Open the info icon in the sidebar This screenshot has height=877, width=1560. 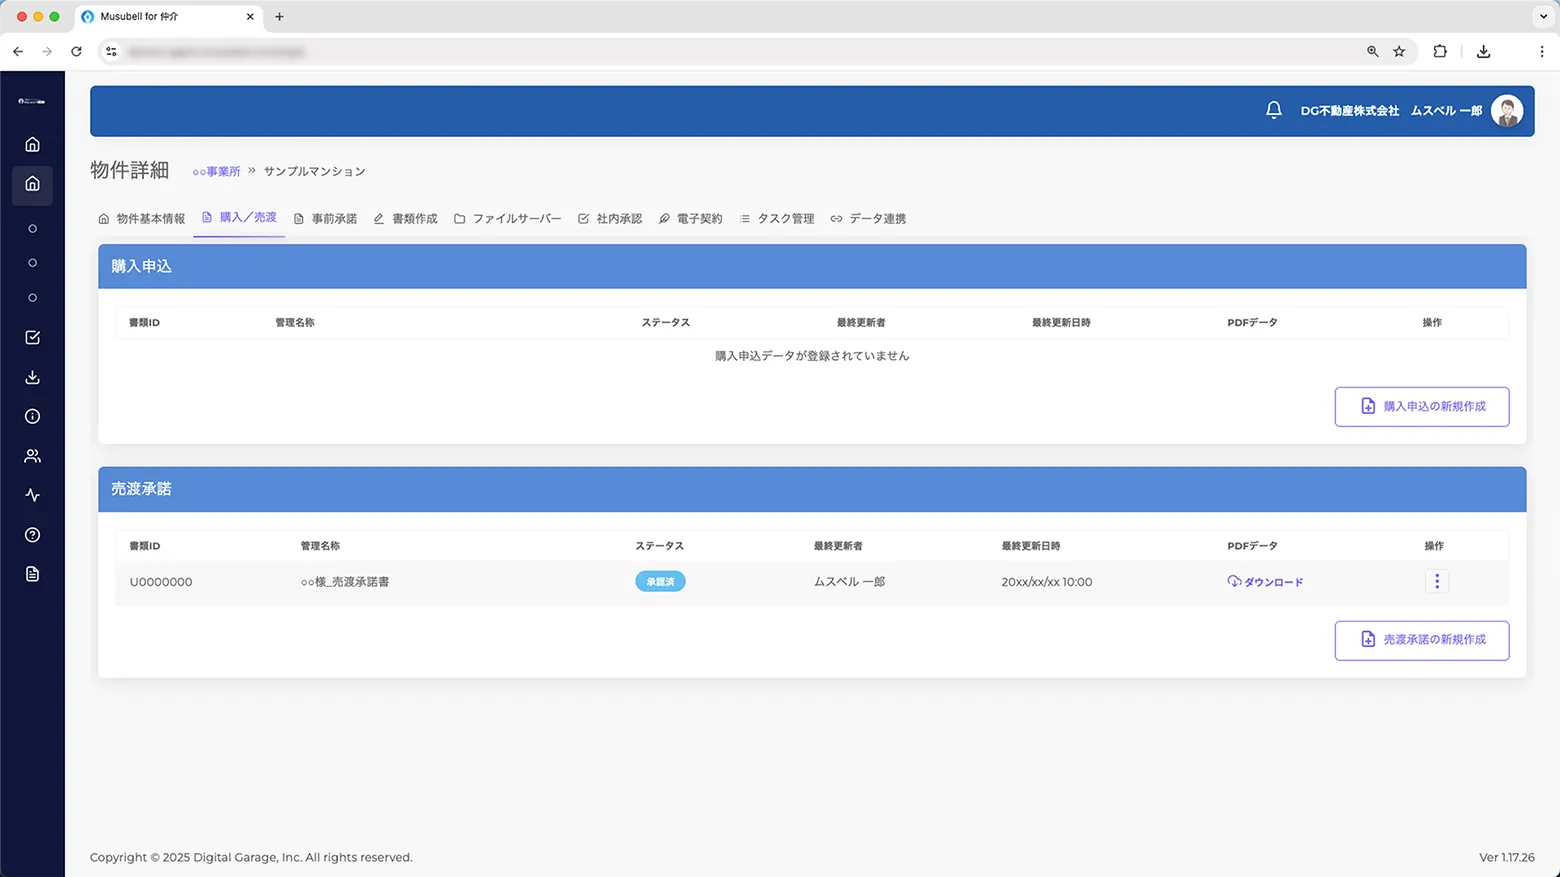point(32,416)
